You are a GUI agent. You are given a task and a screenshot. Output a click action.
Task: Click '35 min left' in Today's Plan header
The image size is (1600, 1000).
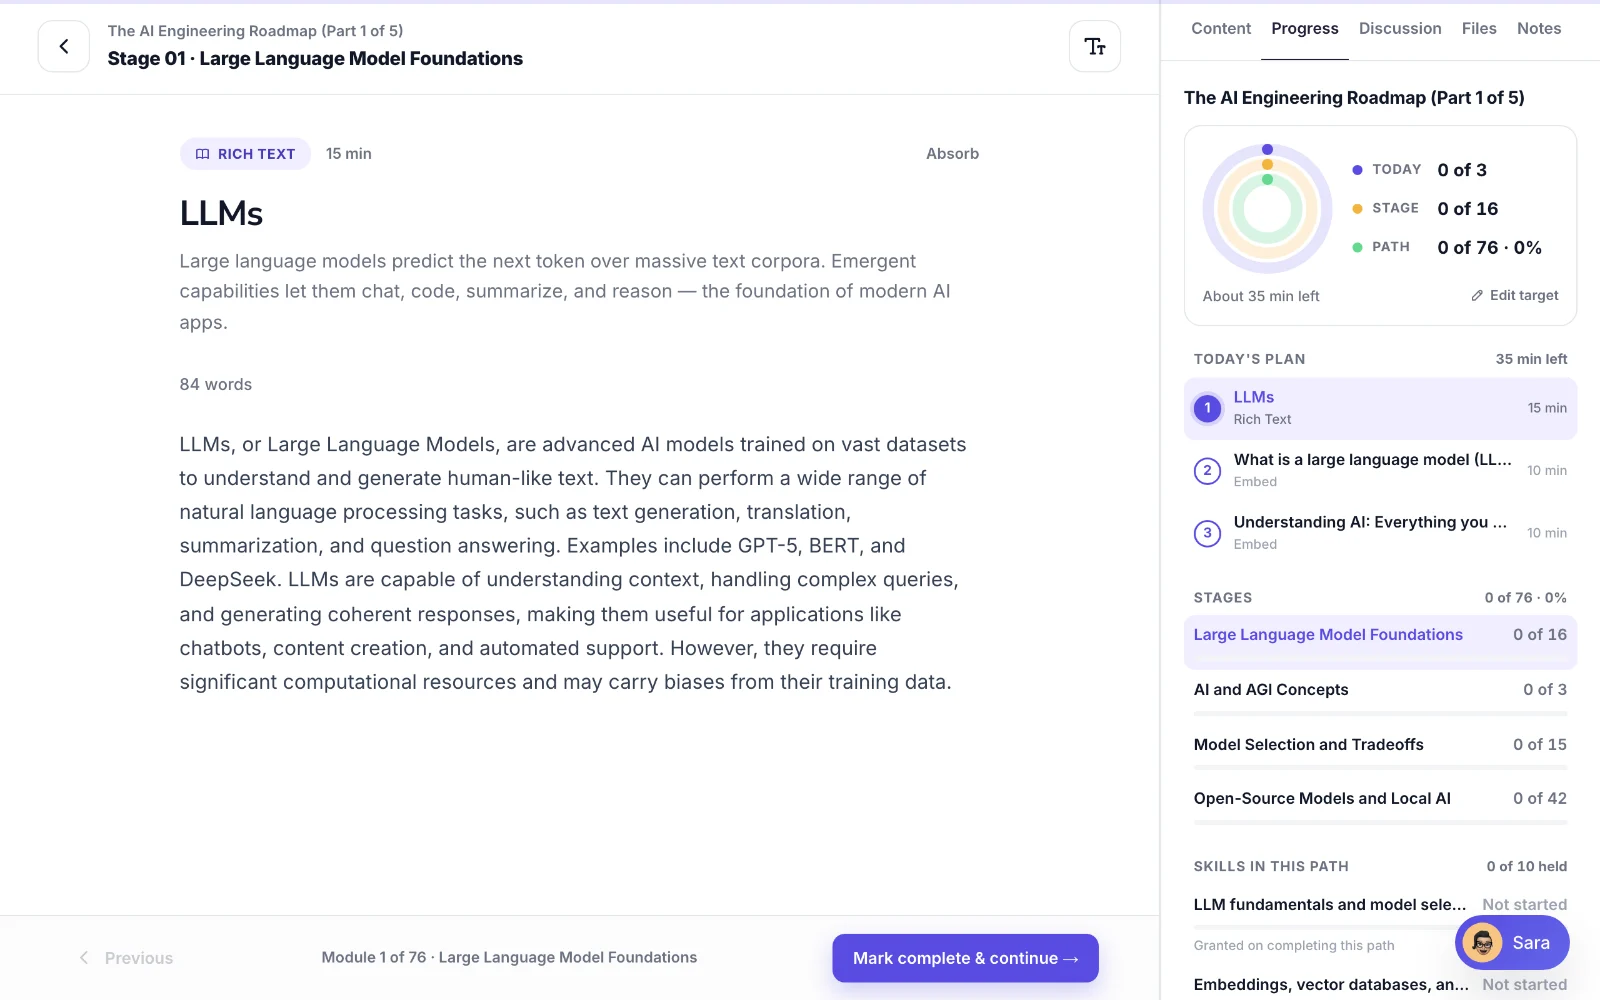(x=1531, y=359)
